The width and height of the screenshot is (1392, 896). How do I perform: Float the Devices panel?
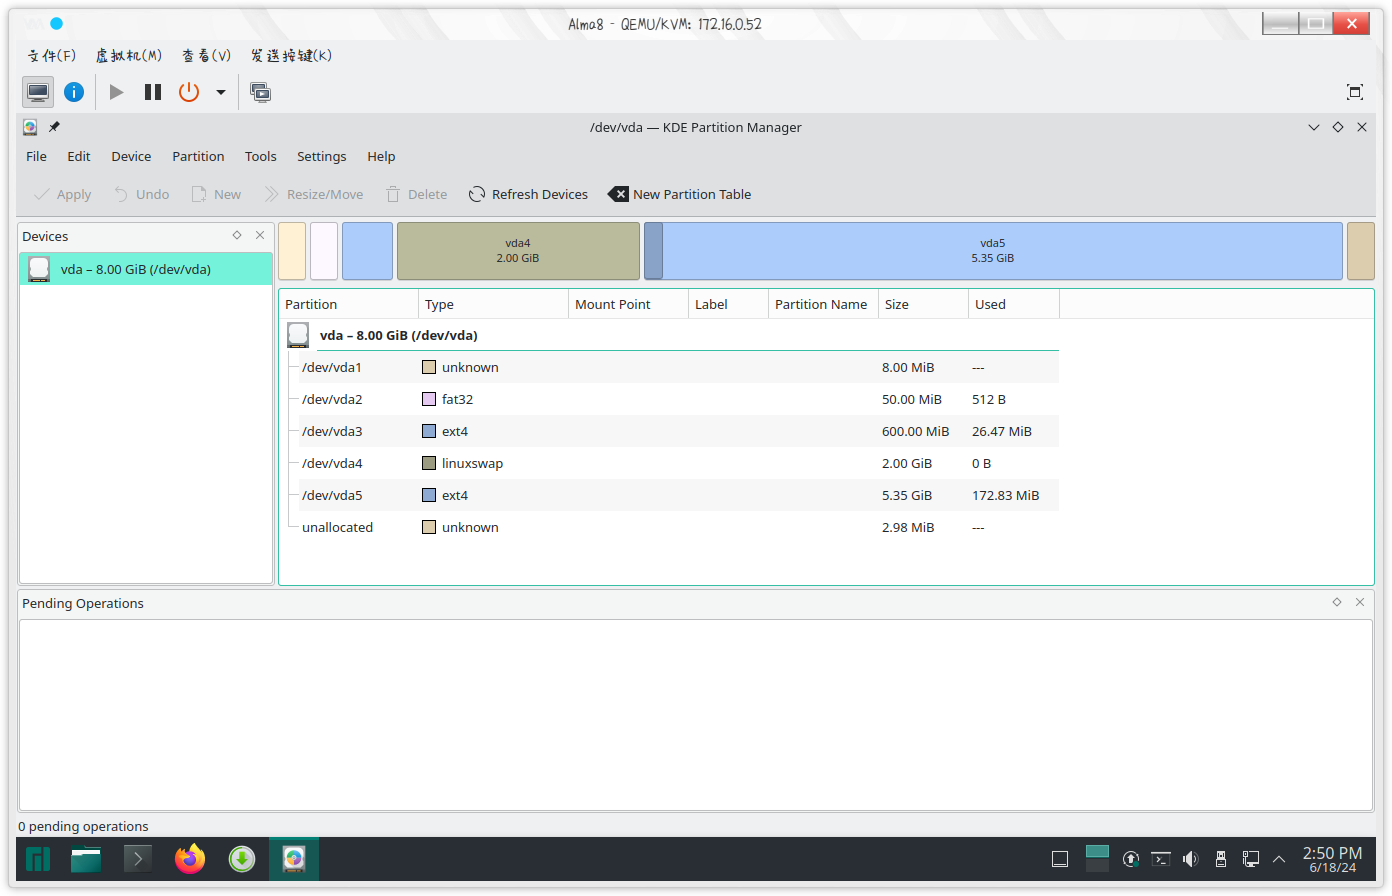coord(237,235)
